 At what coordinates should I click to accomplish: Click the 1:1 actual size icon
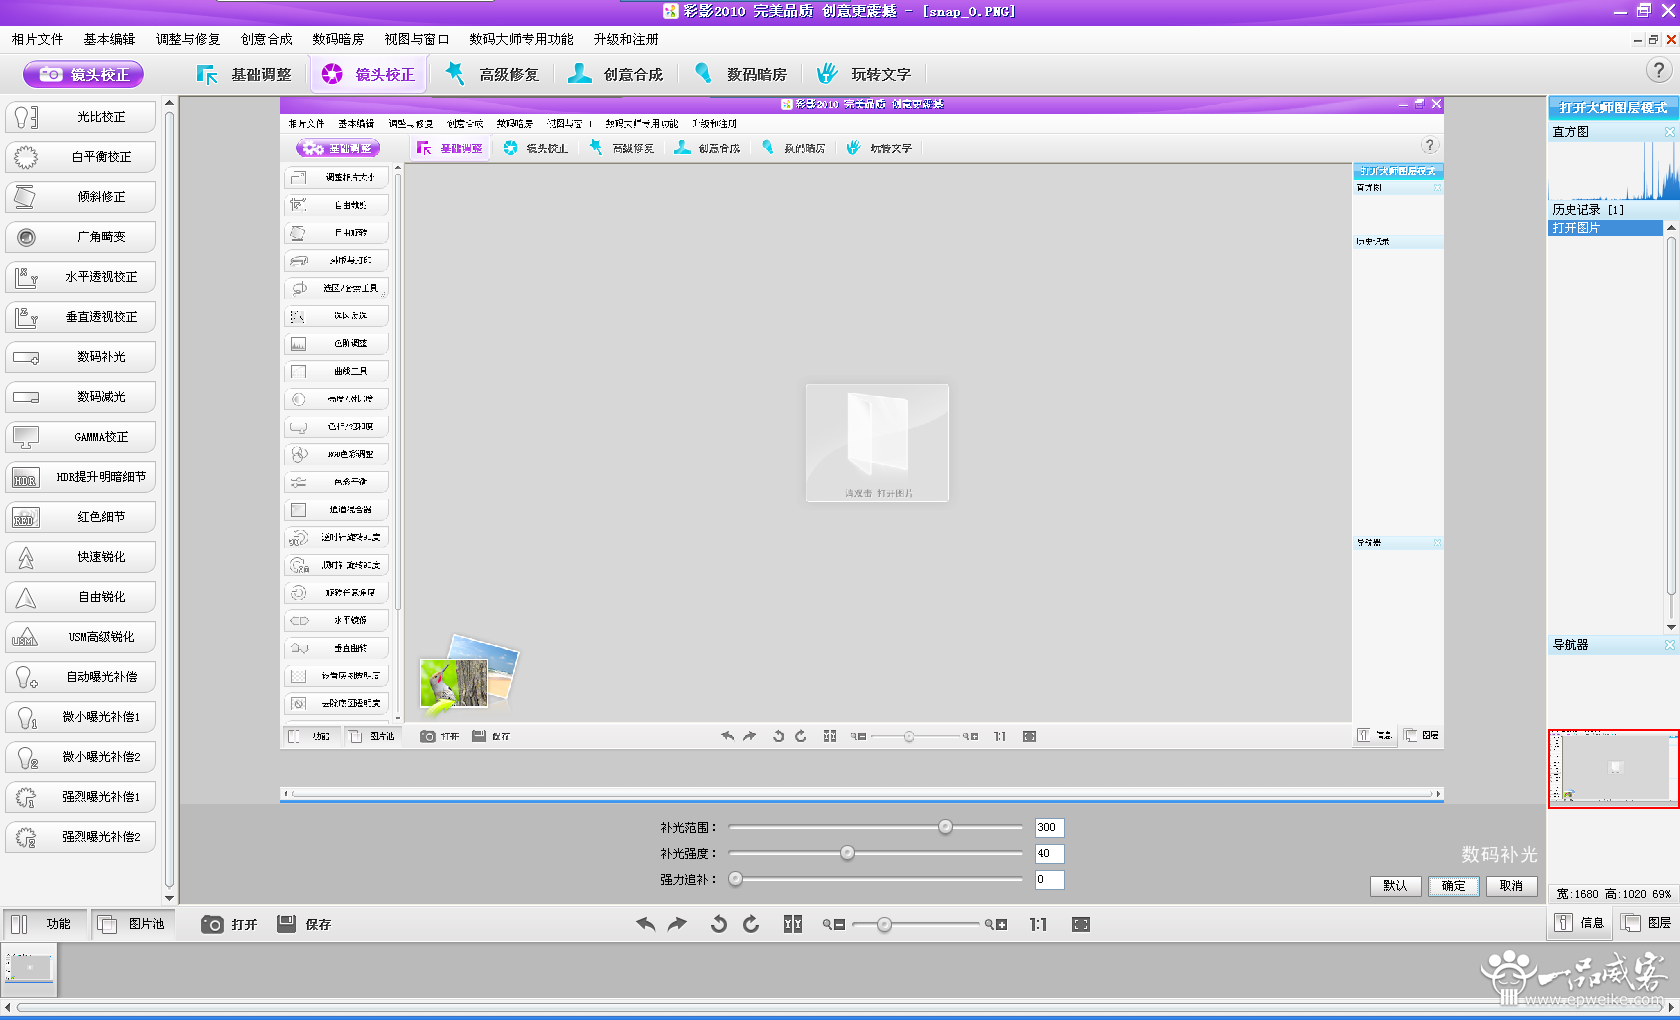pyautogui.click(x=1038, y=924)
